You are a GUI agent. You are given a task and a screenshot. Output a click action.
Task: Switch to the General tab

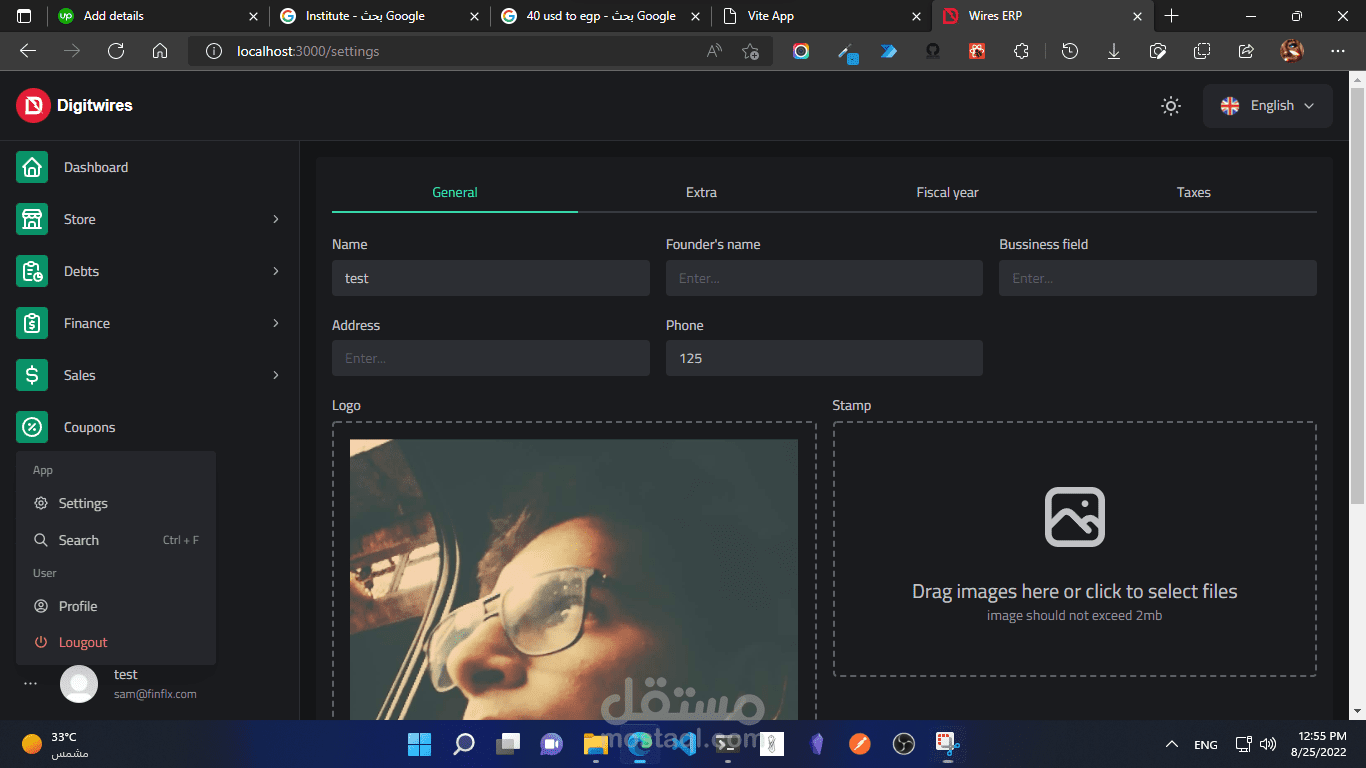click(455, 192)
